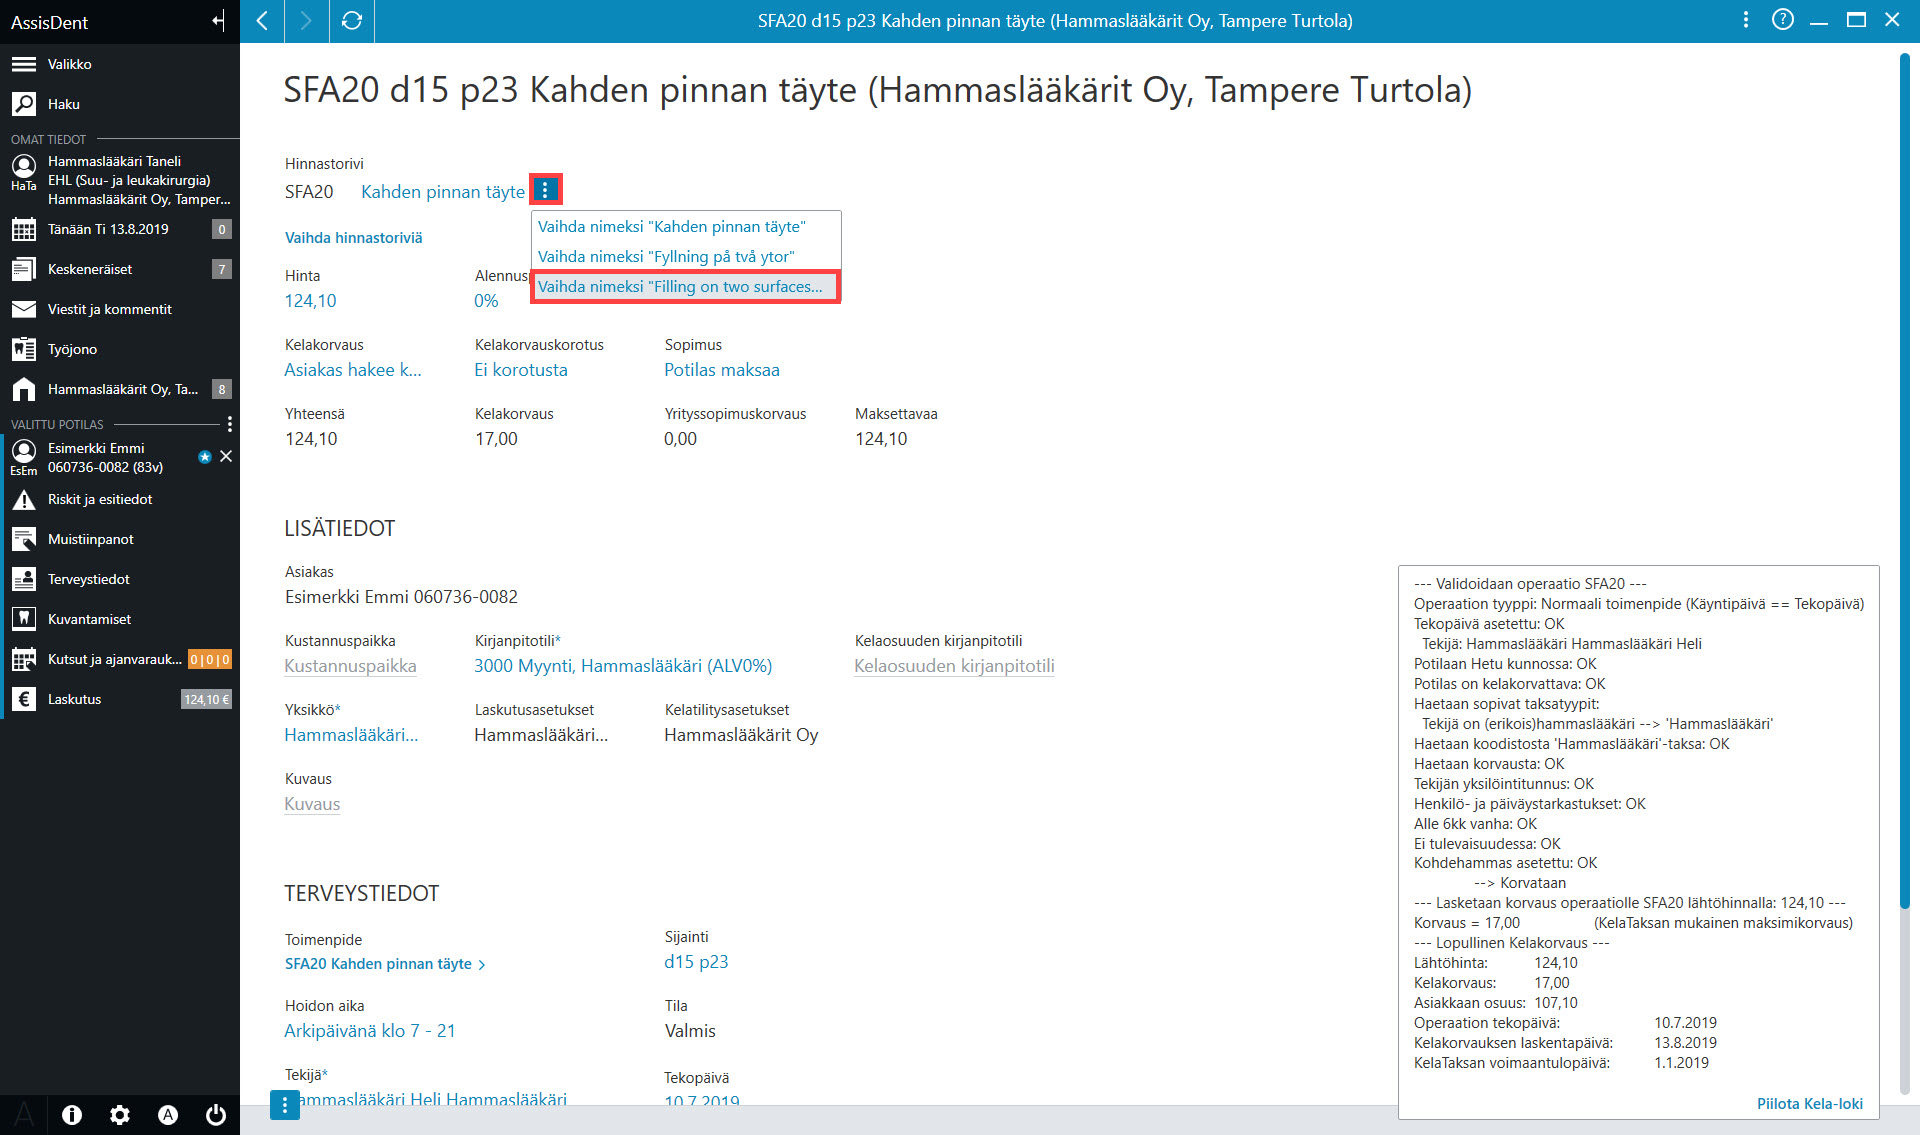Image resolution: width=1920 pixels, height=1135 pixels.
Task: Open Hammaslääkäri Taneli user profile
Action: coord(120,180)
